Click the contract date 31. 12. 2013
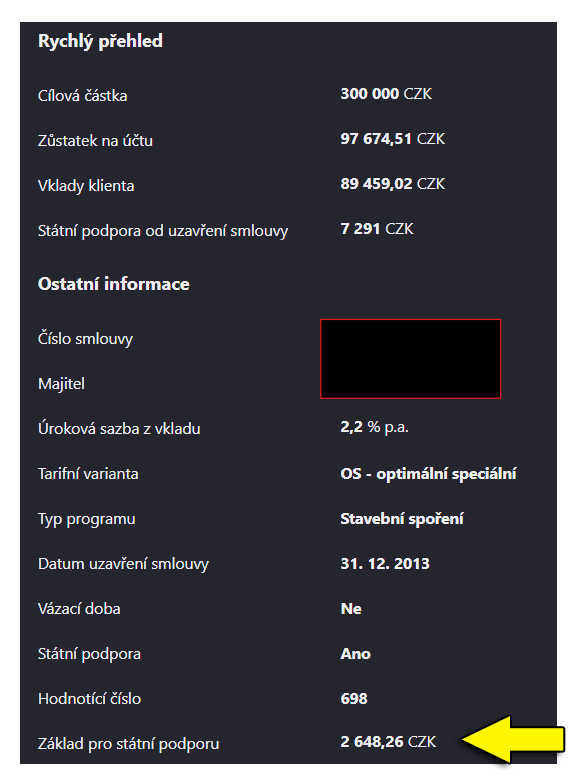The height and width of the screenshot is (778, 581). click(385, 564)
